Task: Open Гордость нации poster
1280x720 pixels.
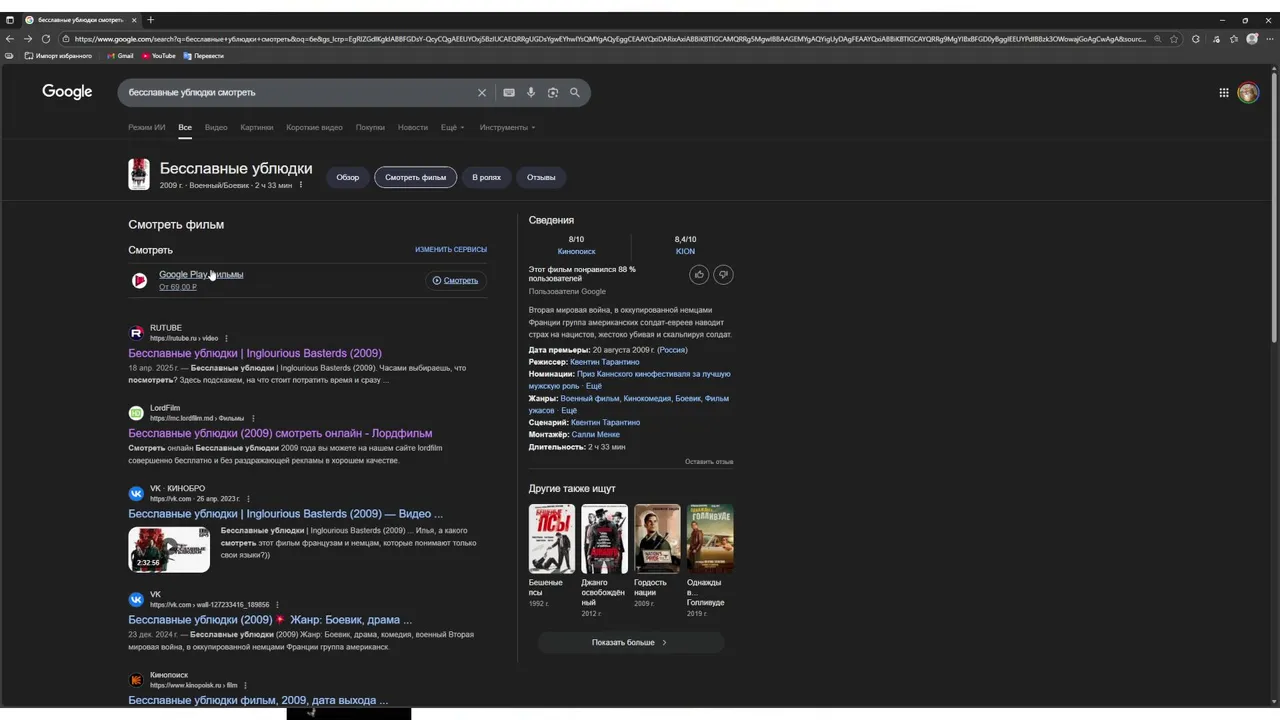Action: pos(657,539)
